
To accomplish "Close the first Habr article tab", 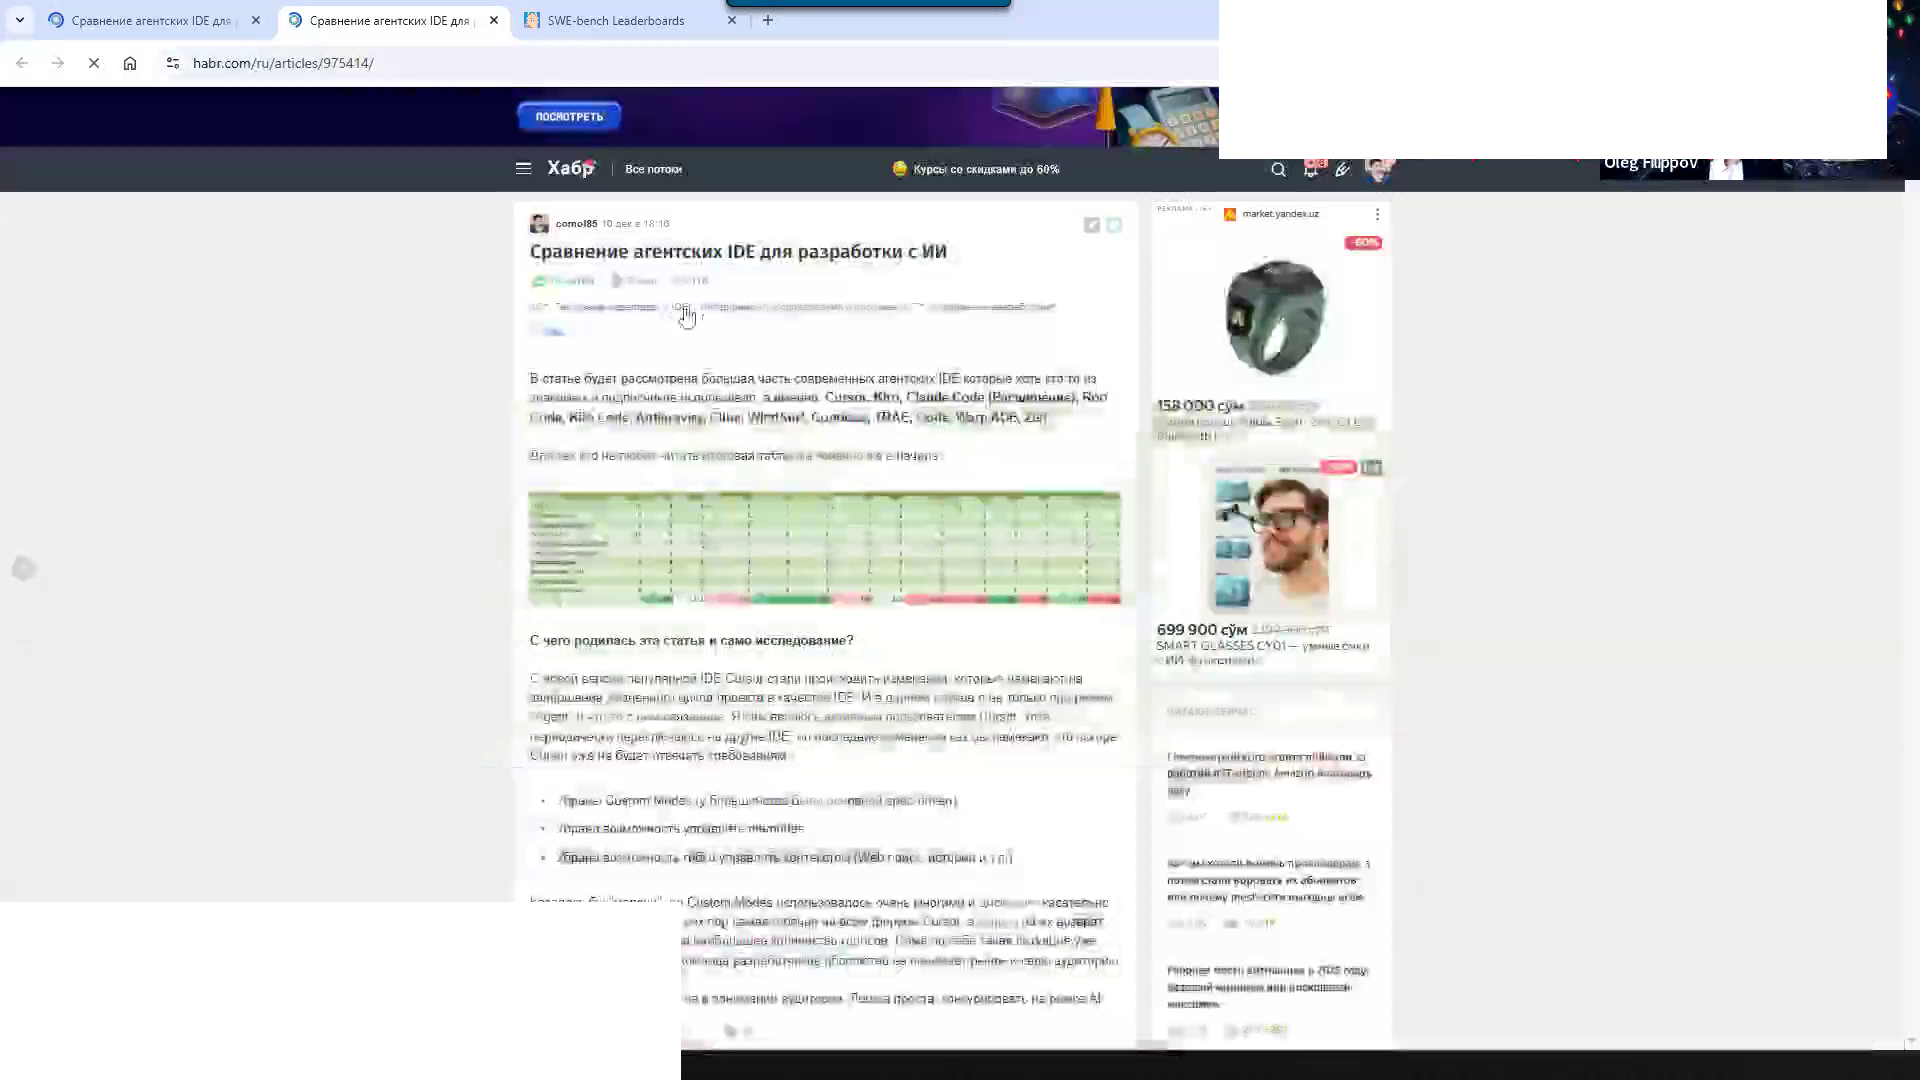I will (256, 20).
